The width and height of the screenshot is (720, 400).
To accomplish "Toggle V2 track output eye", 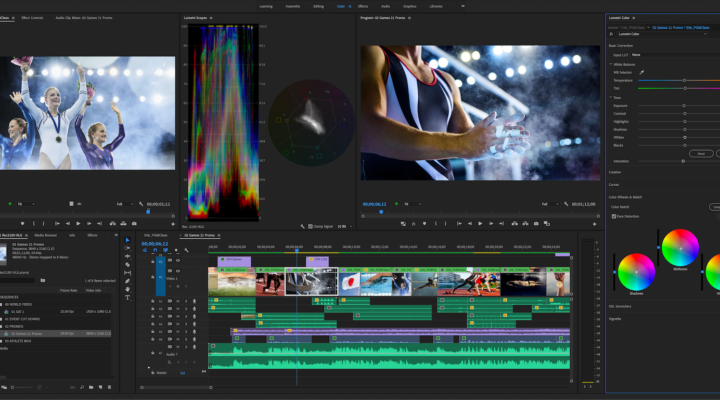I will tap(178, 261).
